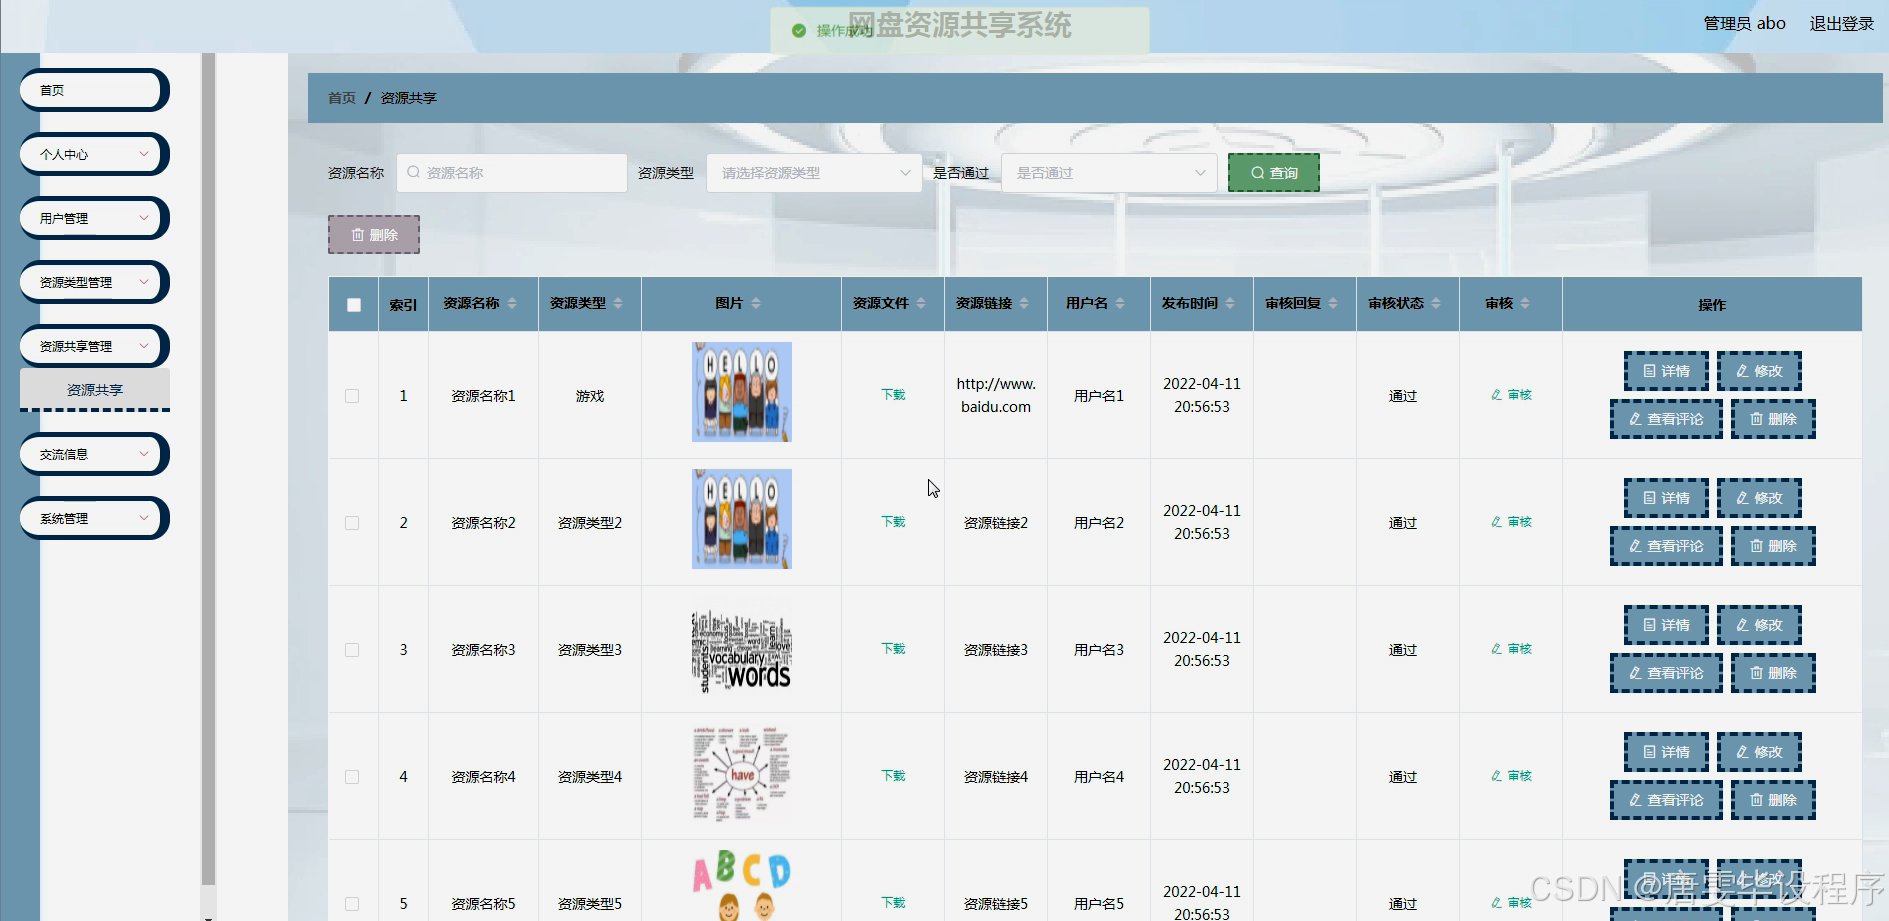The height and width of the screenshot is (921, 1889).
Task: Tick the checkbox for row 资源名称2
Action: click(x=352, y=523)
